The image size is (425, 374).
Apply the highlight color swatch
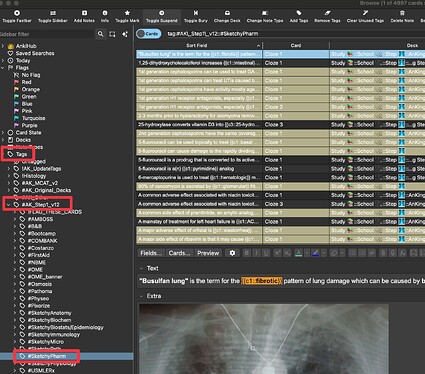315,253
